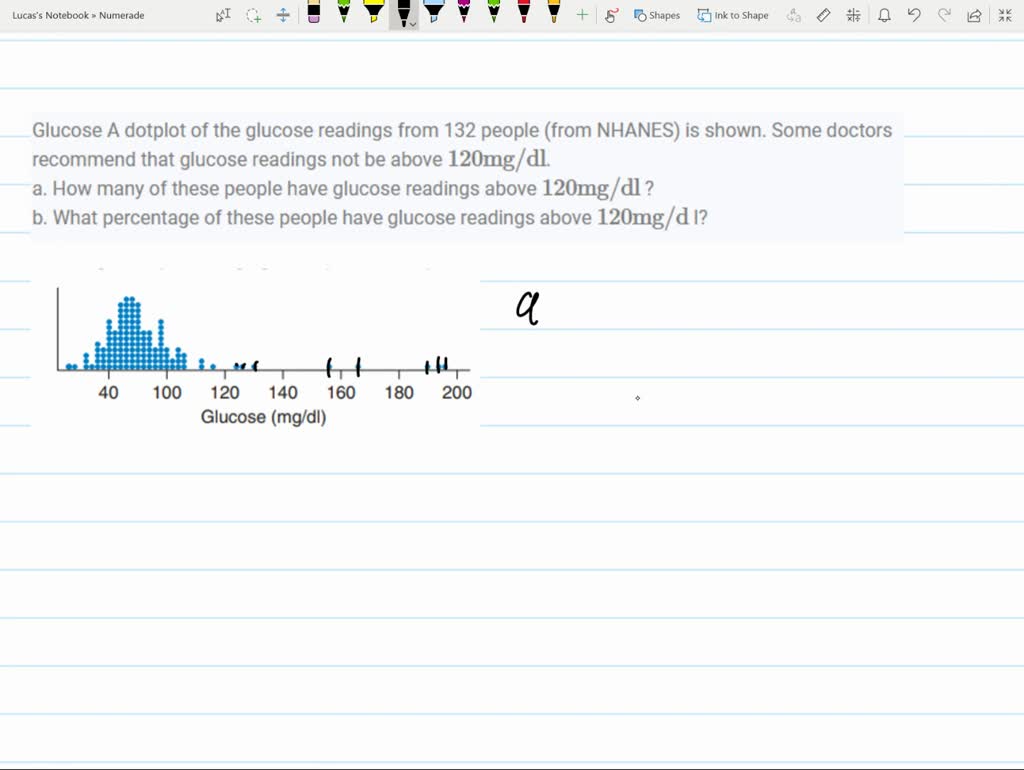1024x770 pixels.
Task: Choose the black pen tool
Action: click(404, 12)
